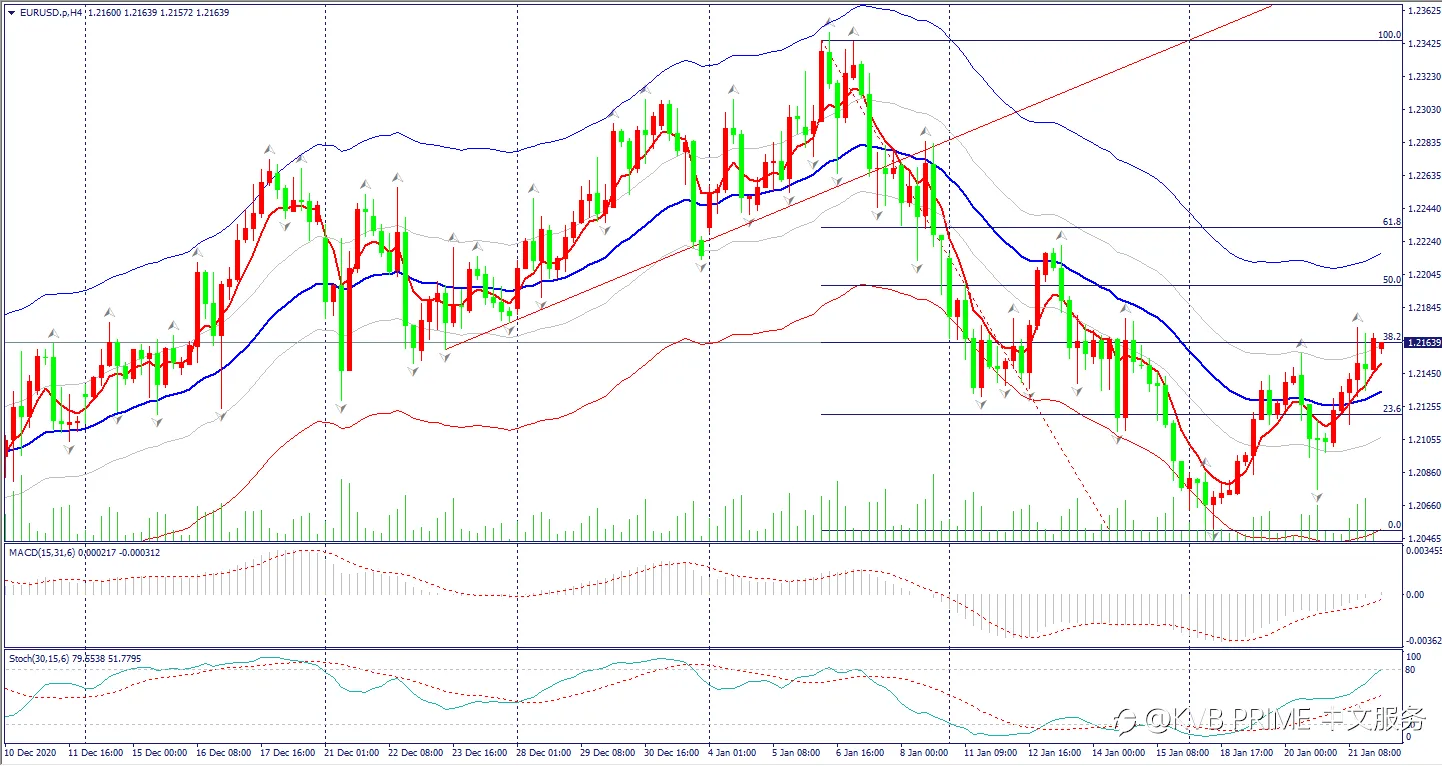
Task: Click the 17 Dec 16:00 time label
Action: coord(288,751)
